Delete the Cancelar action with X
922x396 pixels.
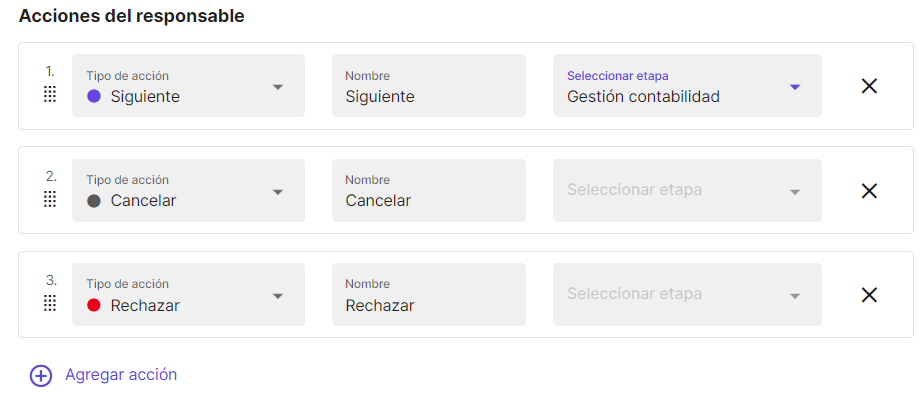(868, 191)
